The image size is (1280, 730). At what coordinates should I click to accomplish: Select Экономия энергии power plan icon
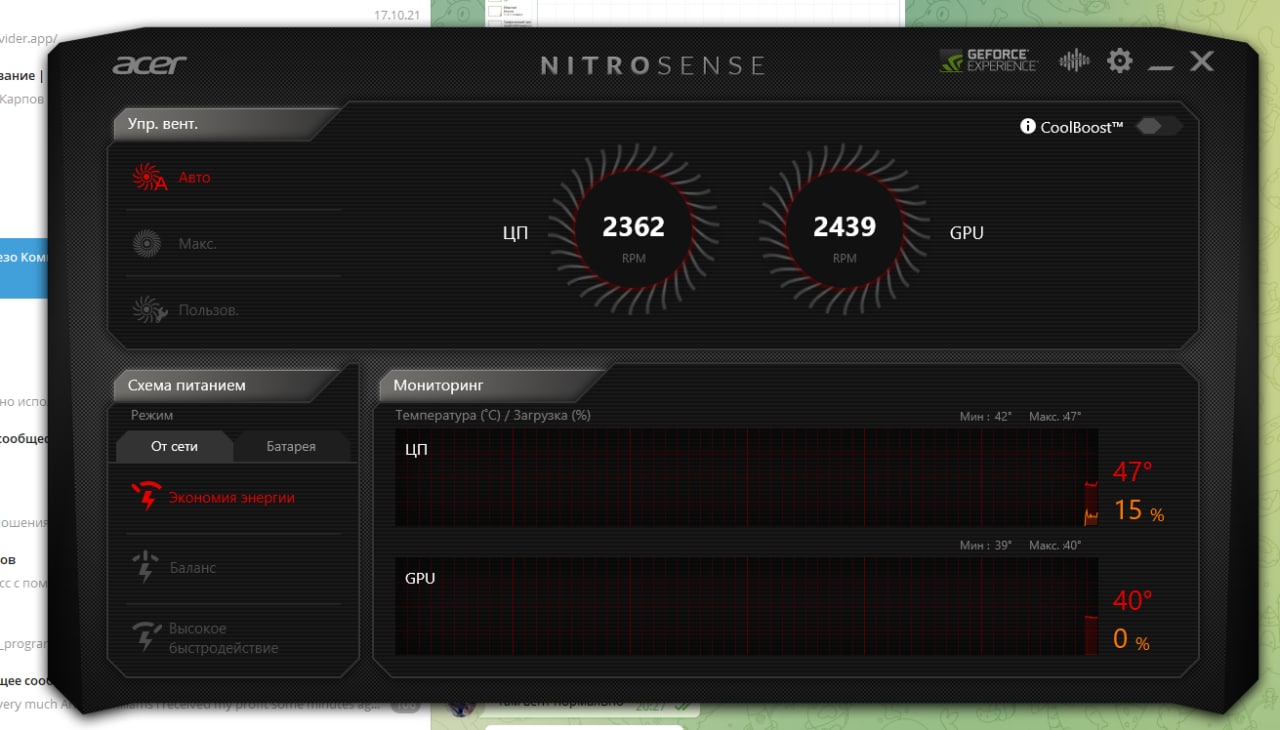click(x=147, y=497)
